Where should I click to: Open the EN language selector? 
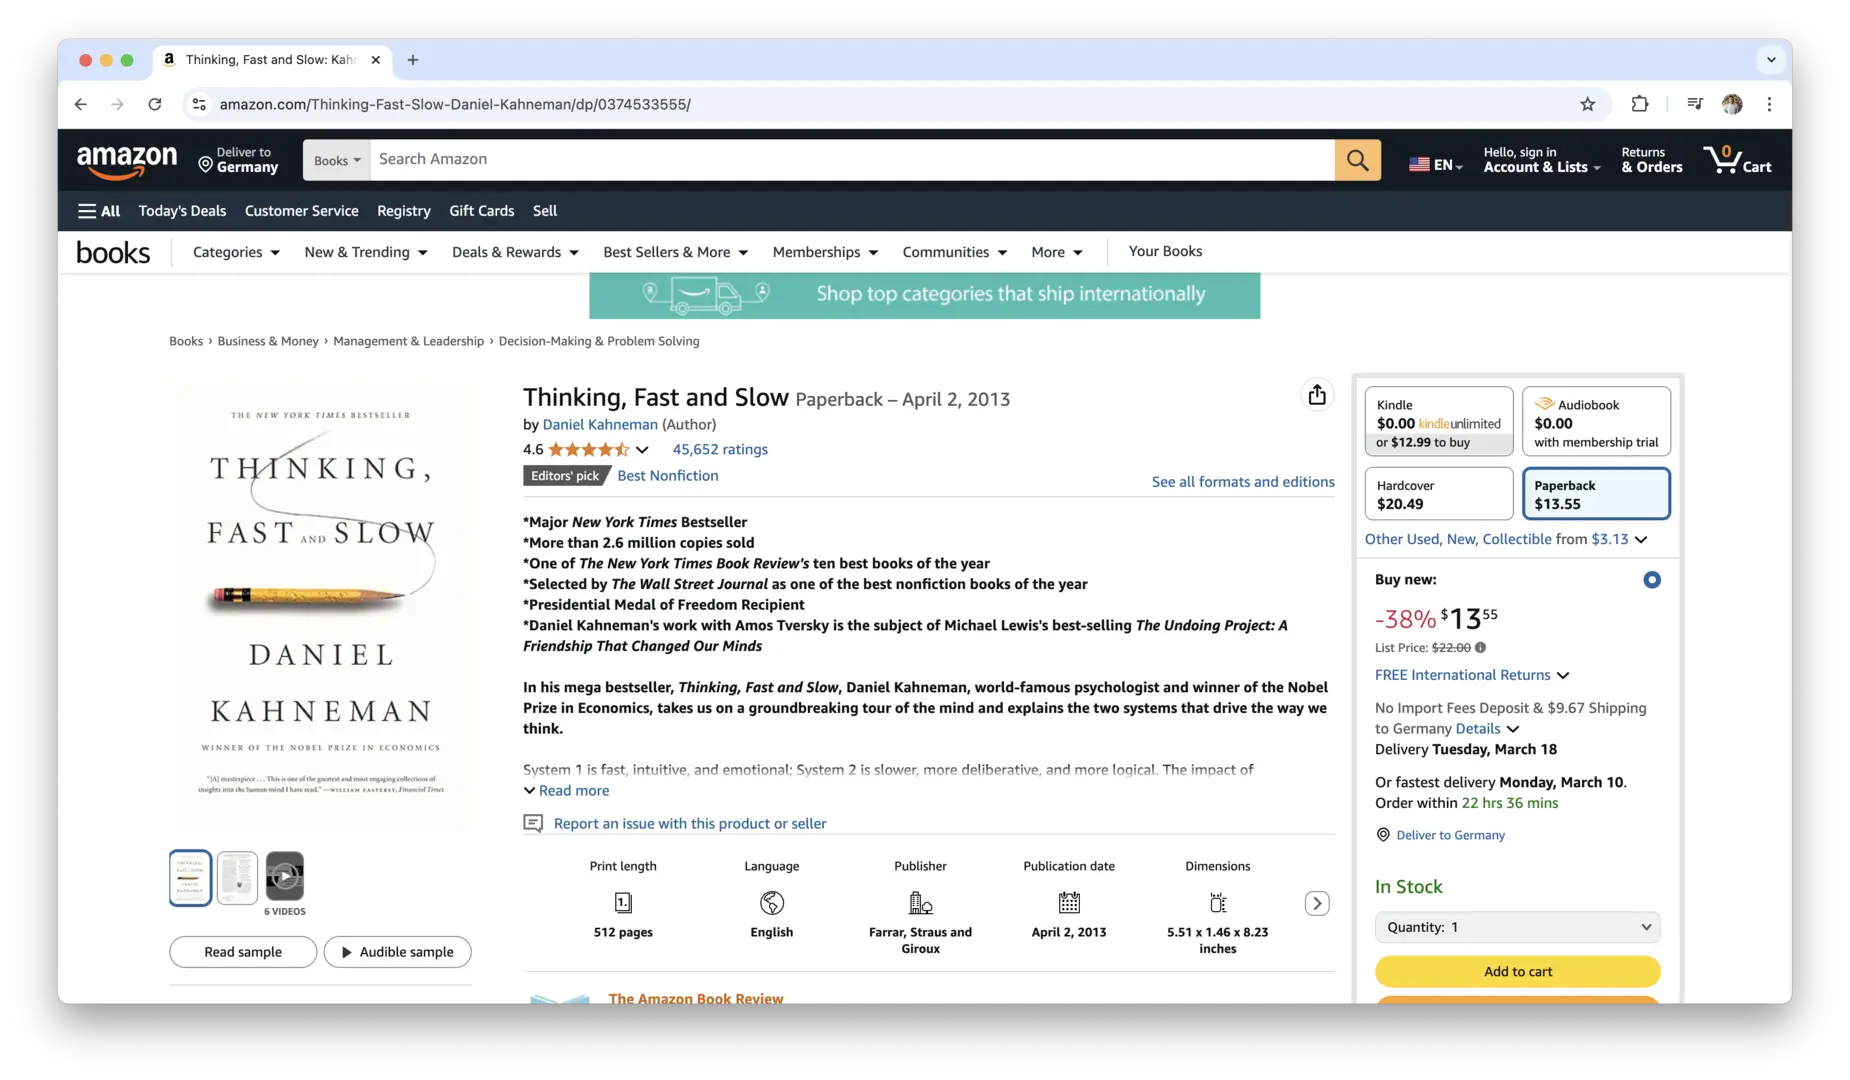[x=1436, y=164]
